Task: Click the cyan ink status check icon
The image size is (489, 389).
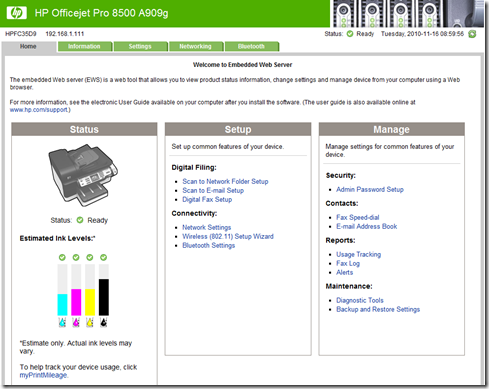Action: 62,257
